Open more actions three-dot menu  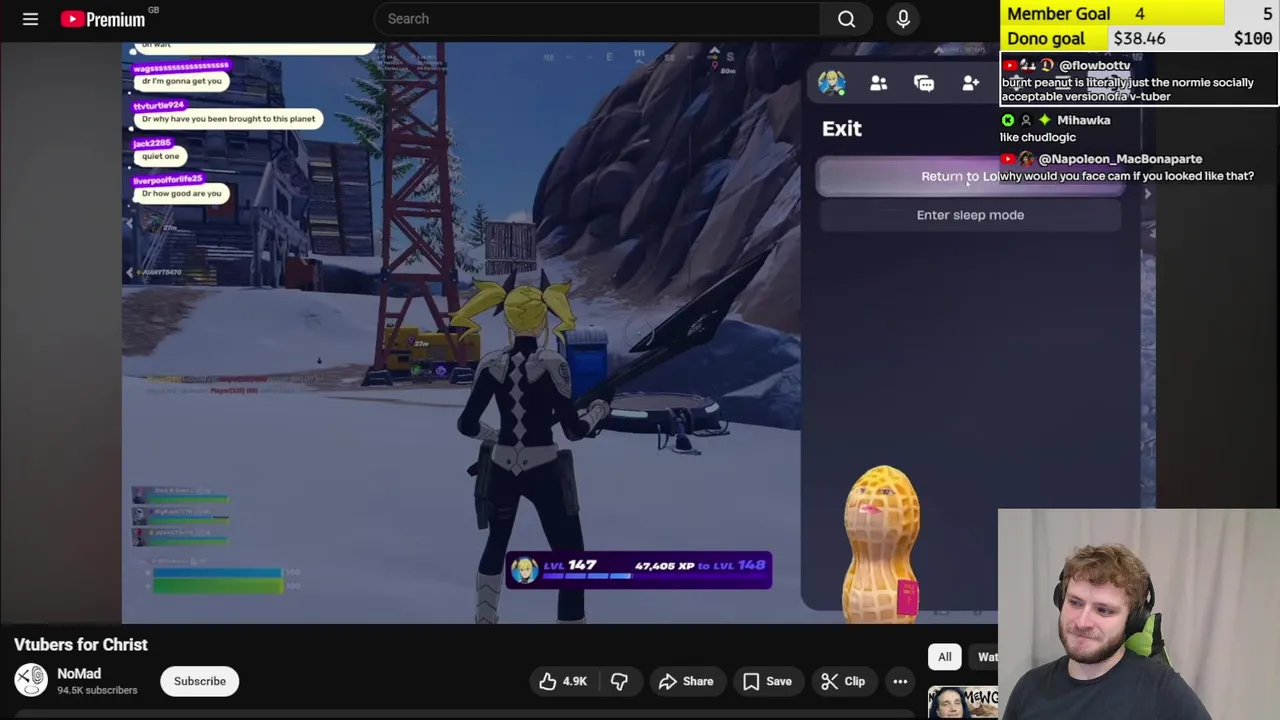click(900, 681)
